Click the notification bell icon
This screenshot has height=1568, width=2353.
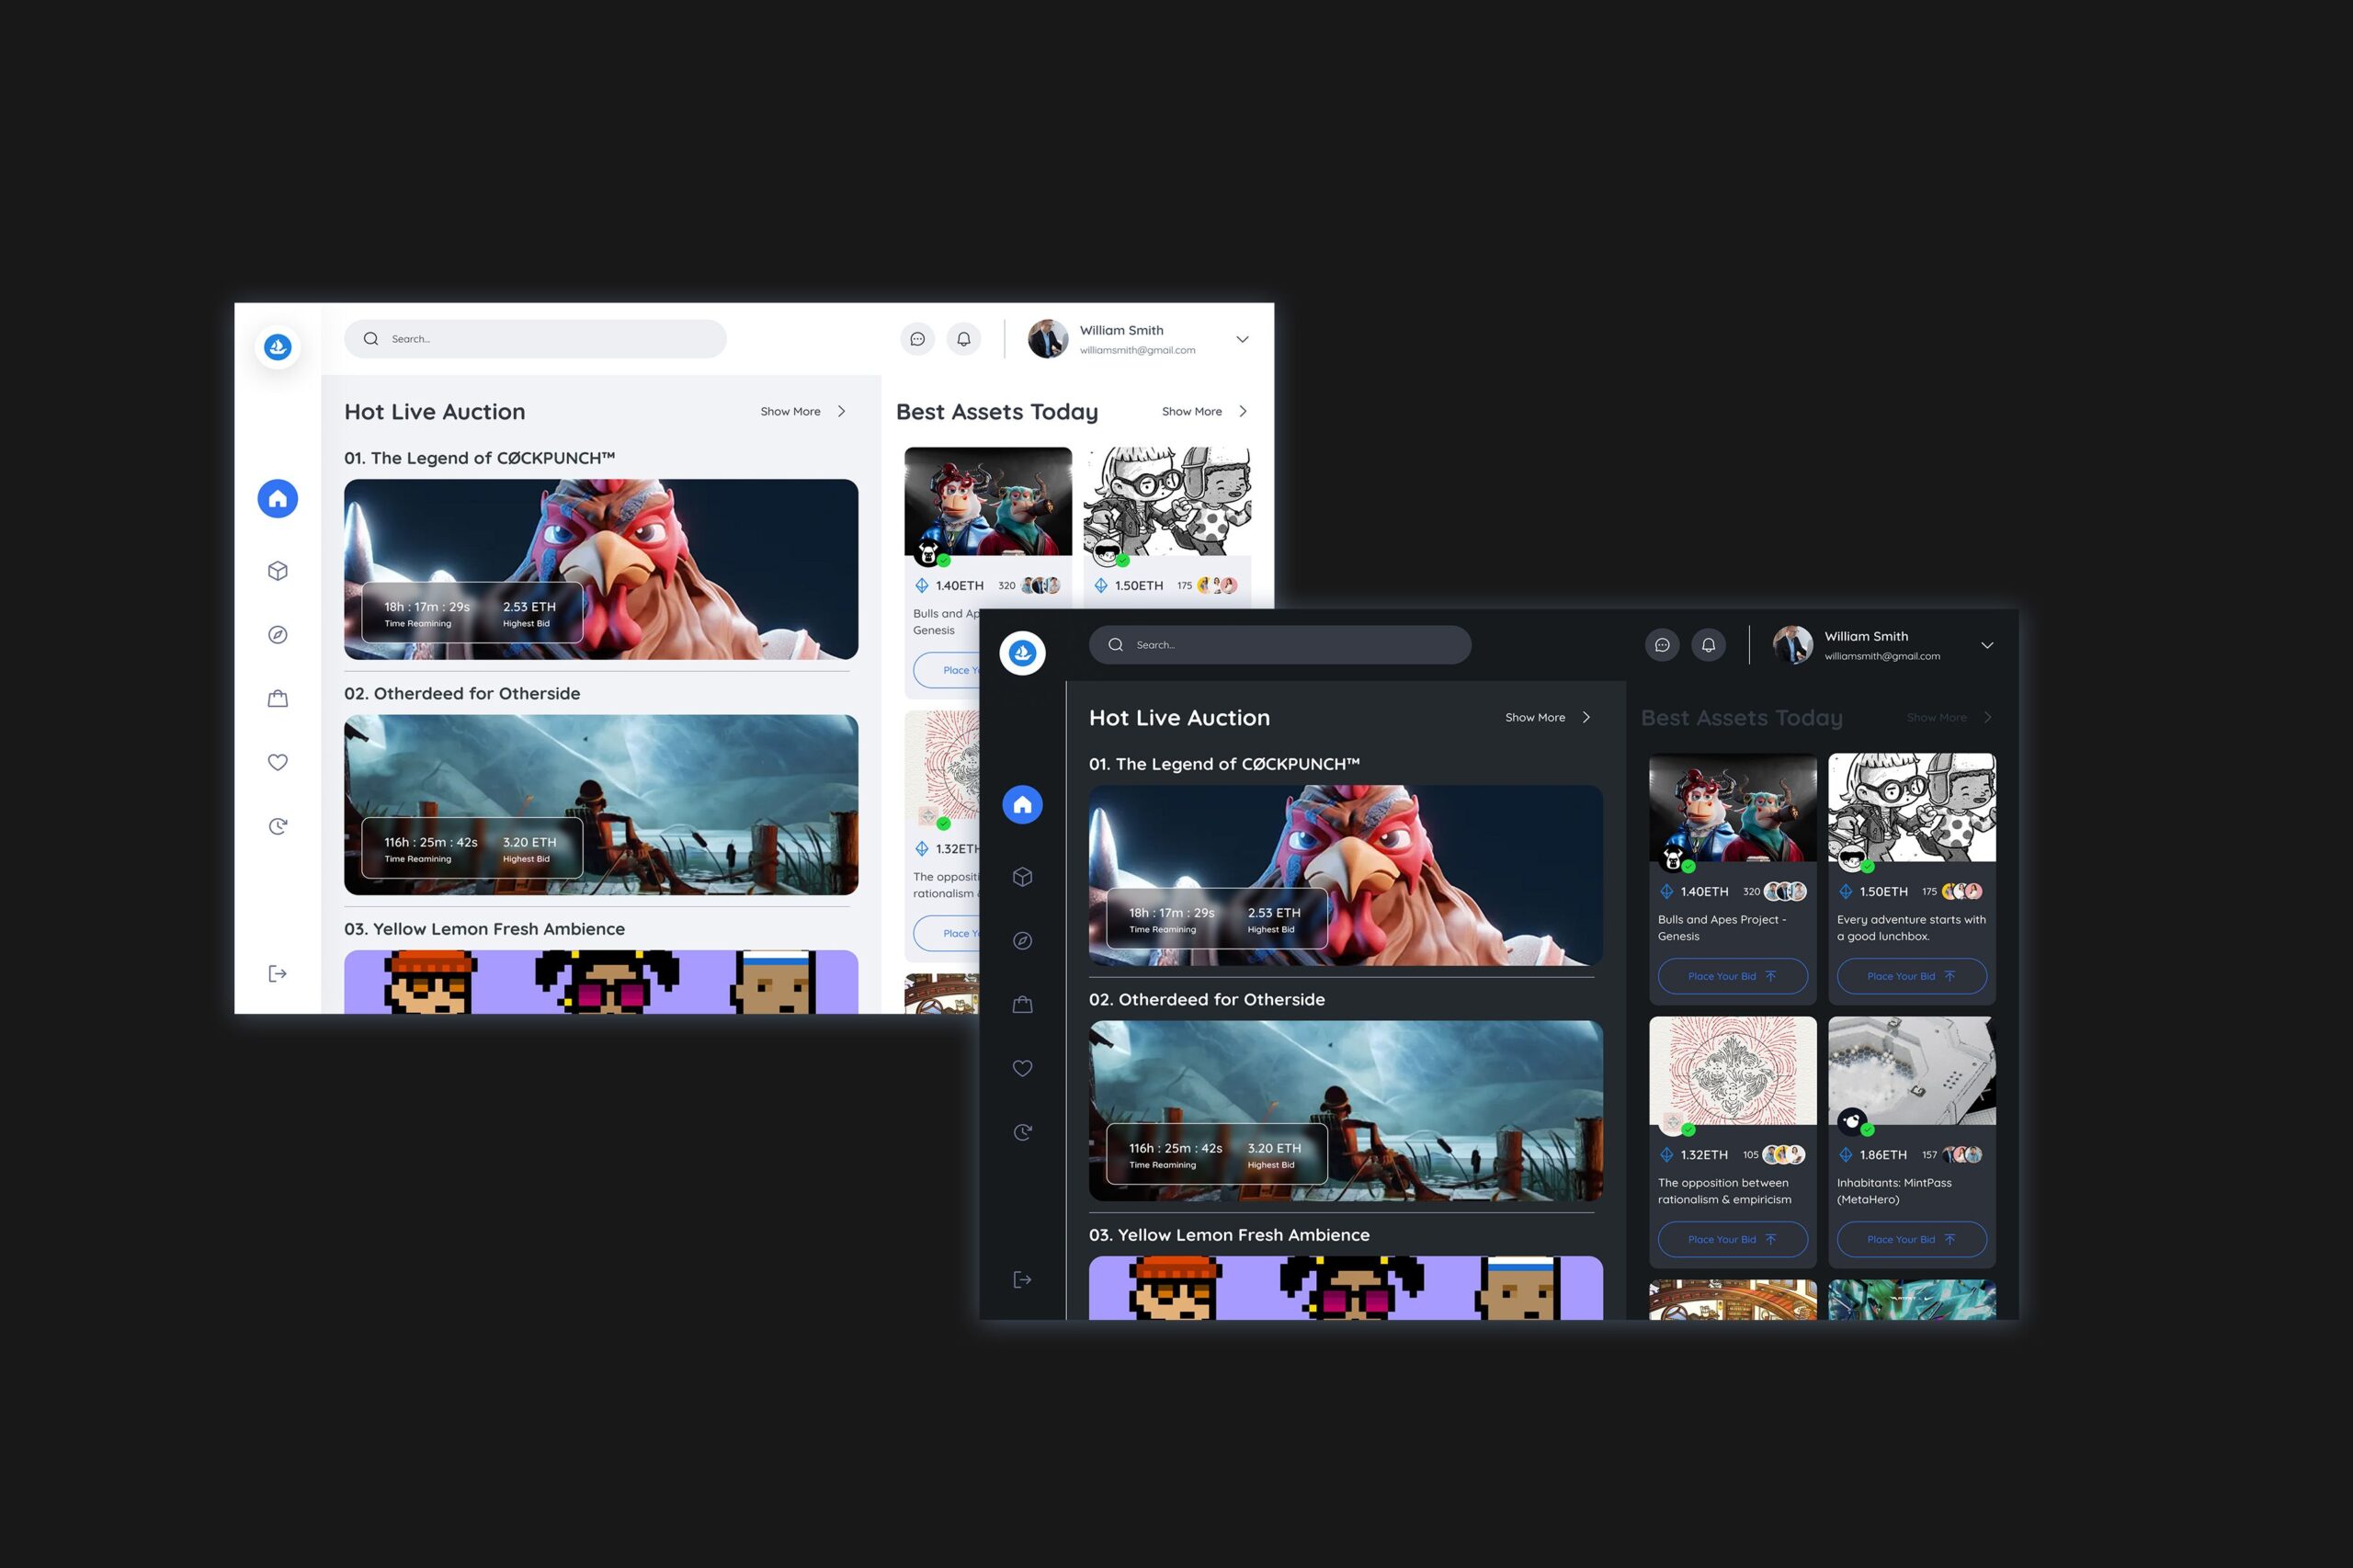pos(966,337)
